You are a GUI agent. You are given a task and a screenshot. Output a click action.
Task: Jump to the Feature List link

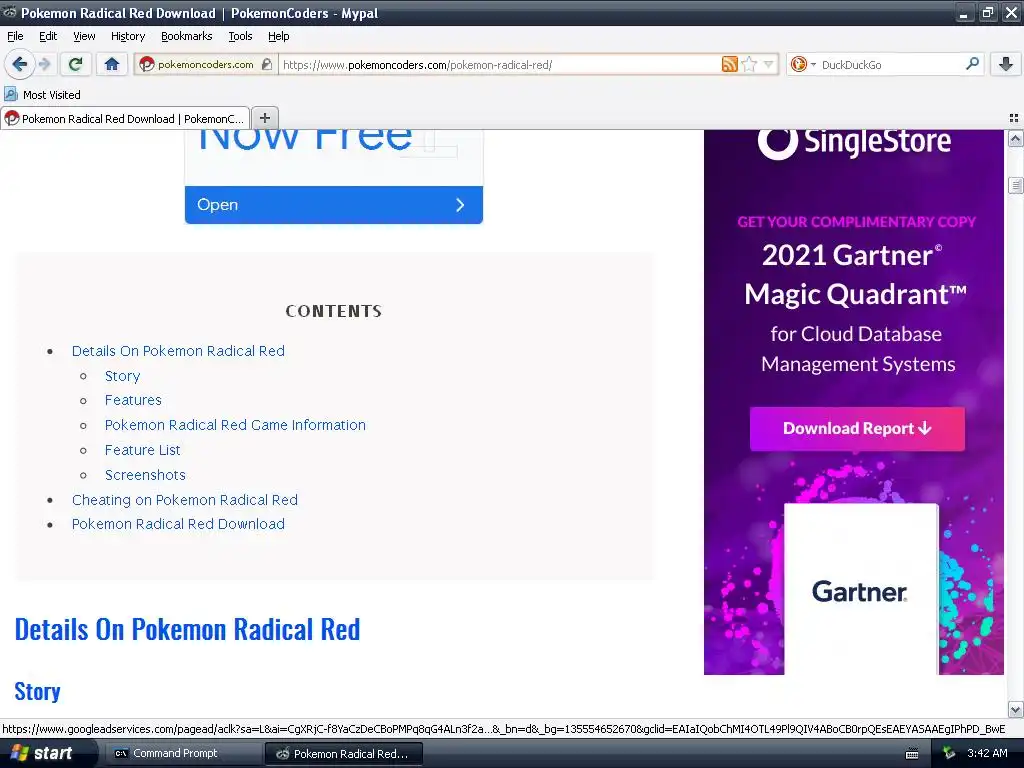[142, 450]
